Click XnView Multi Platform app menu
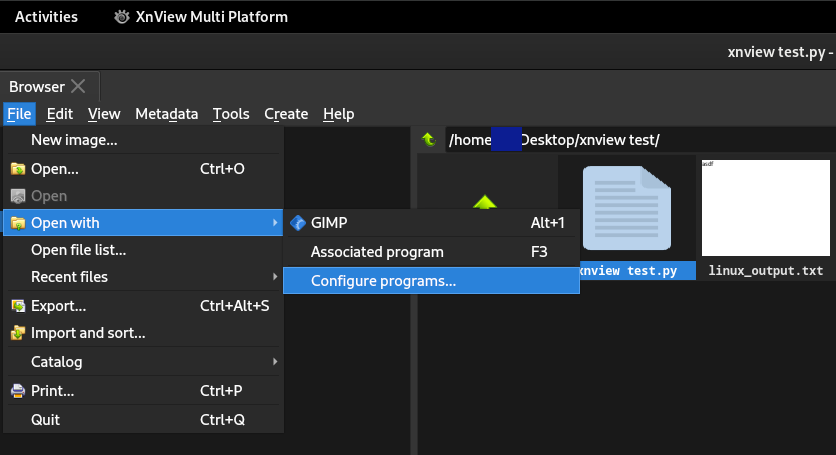This screenshot has height=455, width=836. point(201,17)
